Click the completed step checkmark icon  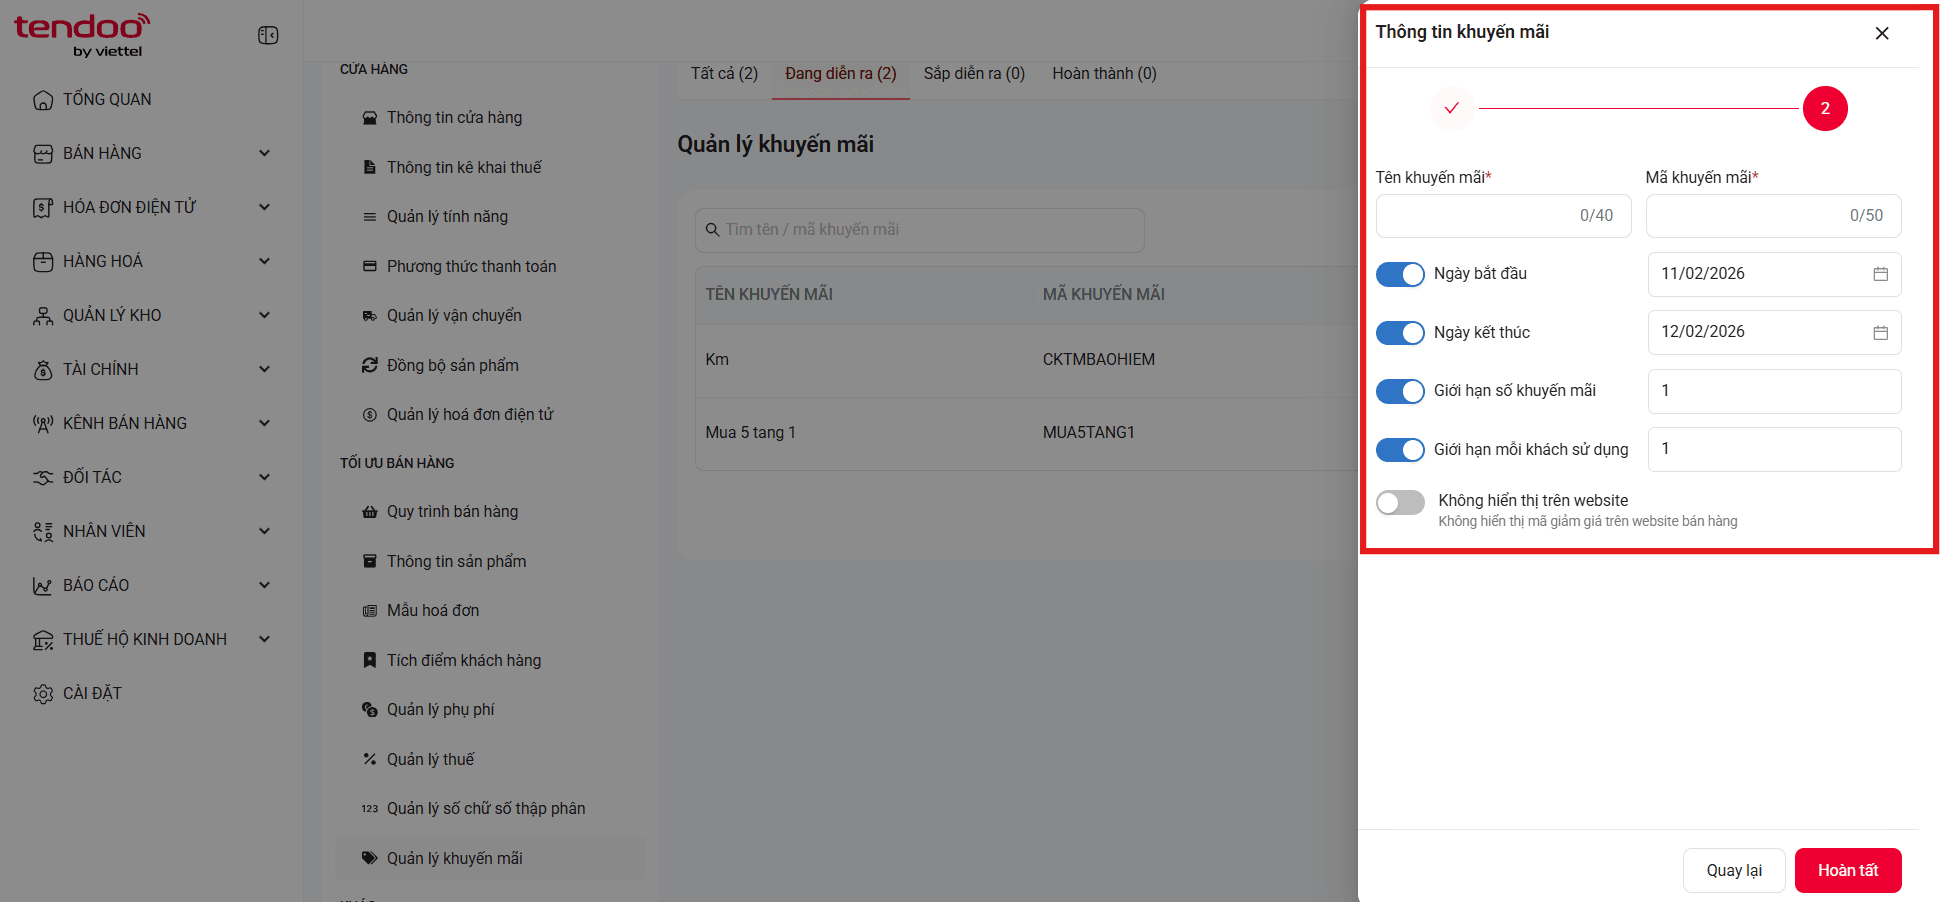[1452, 108]
